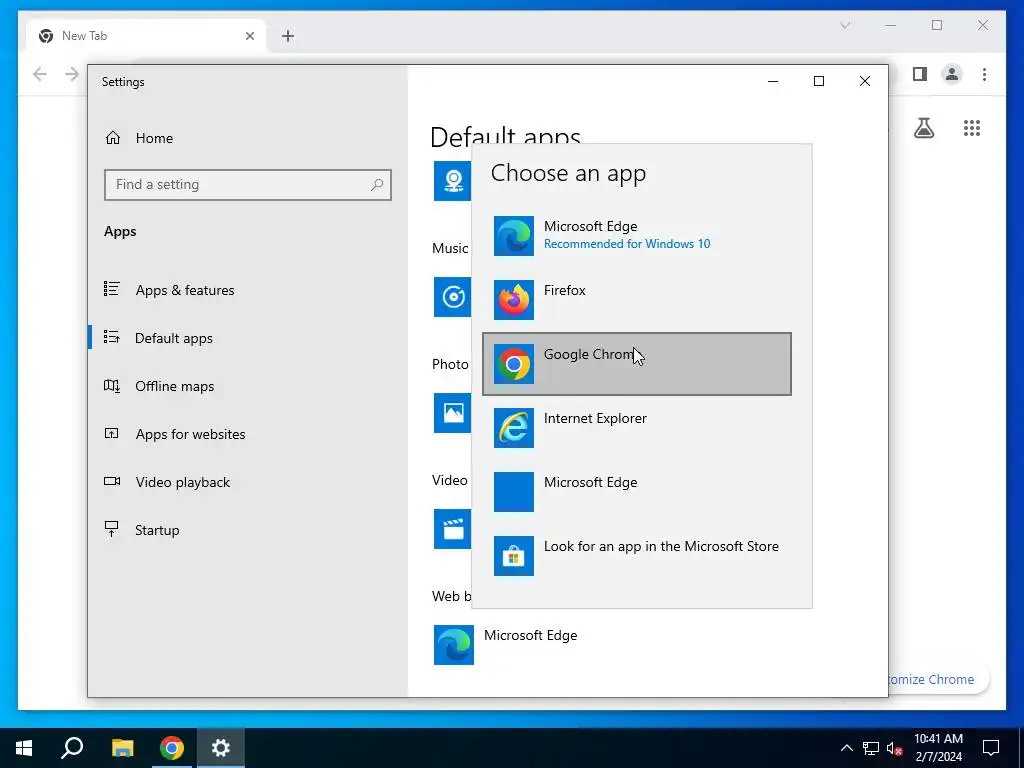1024x768 pixels.
Task: Open Chrome Labs flask icon
Action: [x=923, y=128]
